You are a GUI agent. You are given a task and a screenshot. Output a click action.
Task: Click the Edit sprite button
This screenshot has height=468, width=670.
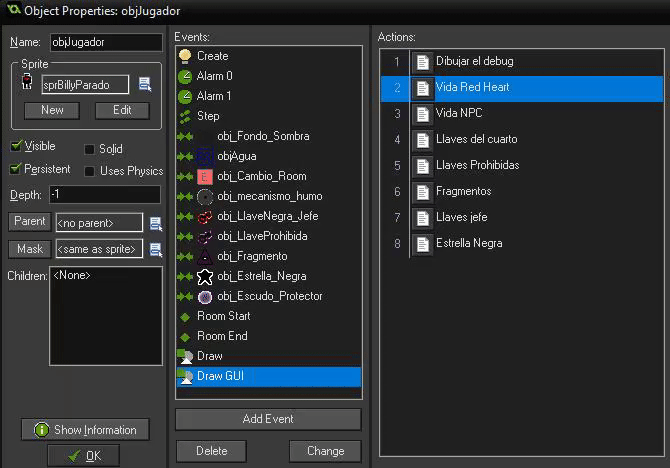click(122, 110)
